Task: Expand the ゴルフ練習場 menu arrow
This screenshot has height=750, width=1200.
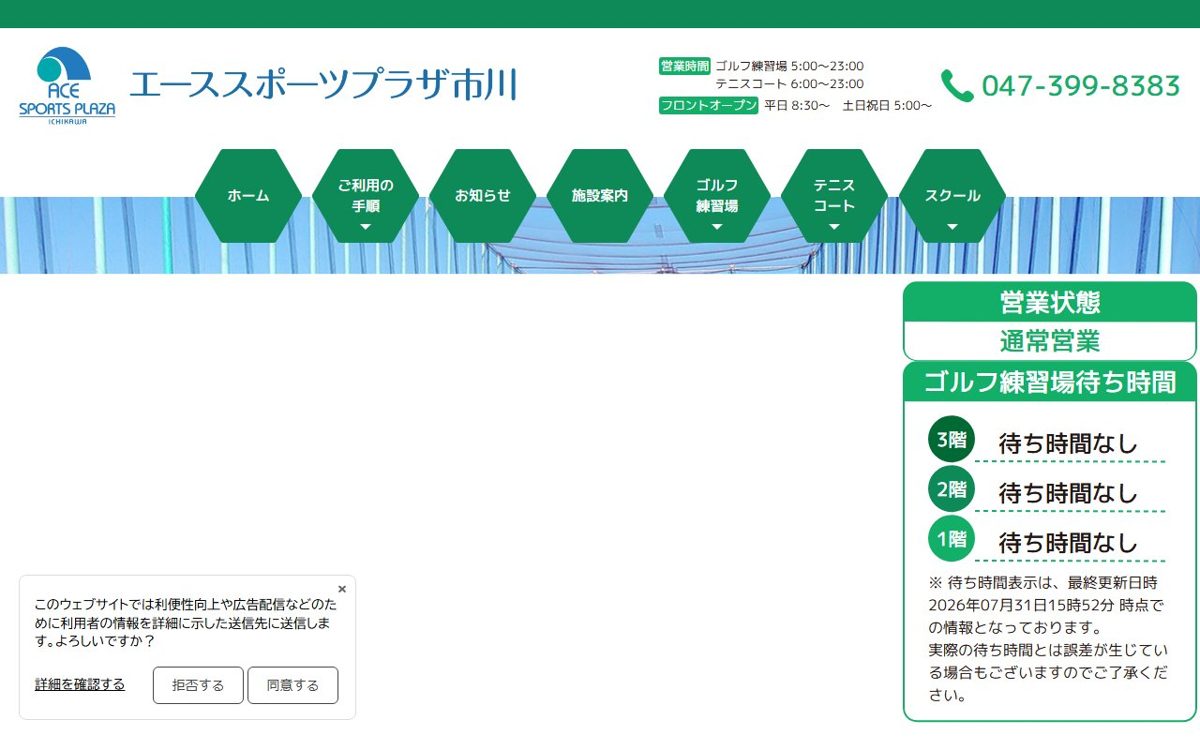Action: click(717, 227)
